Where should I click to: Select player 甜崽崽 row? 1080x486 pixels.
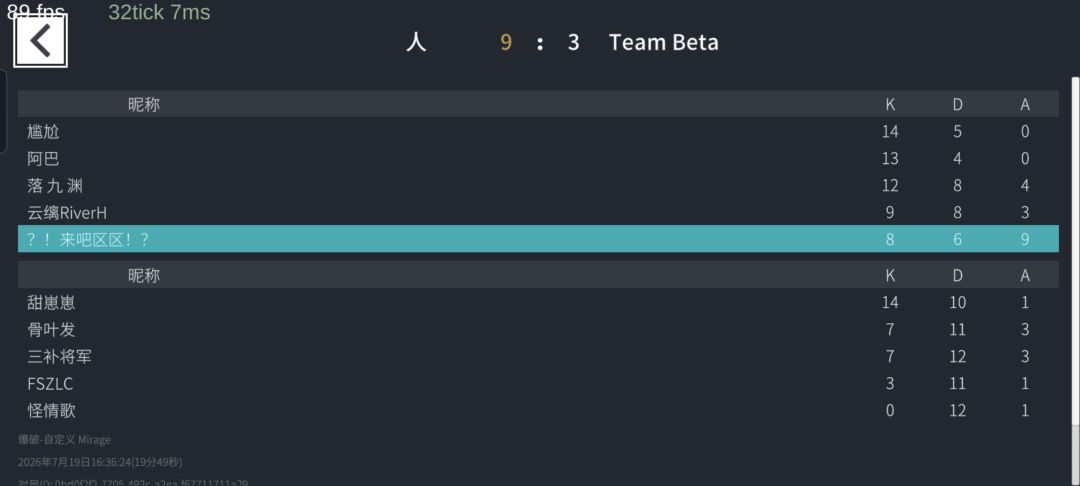[538, 302]
